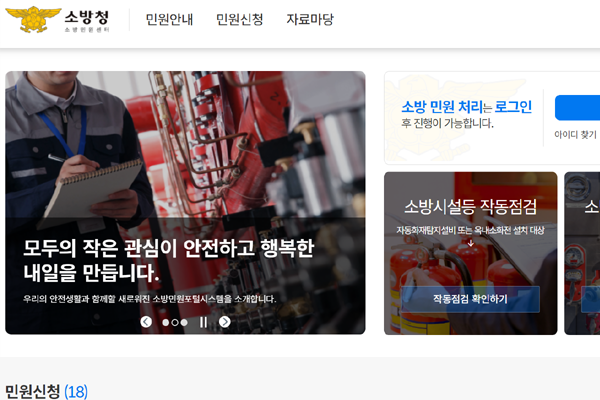Click the main banner inspector image

(185, 202)
